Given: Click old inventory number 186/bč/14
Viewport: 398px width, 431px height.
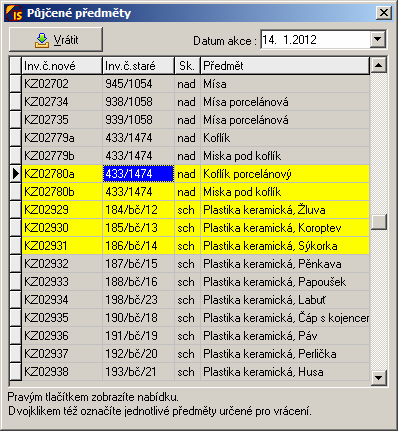Looking at the screenshot, I should [138, 246].
